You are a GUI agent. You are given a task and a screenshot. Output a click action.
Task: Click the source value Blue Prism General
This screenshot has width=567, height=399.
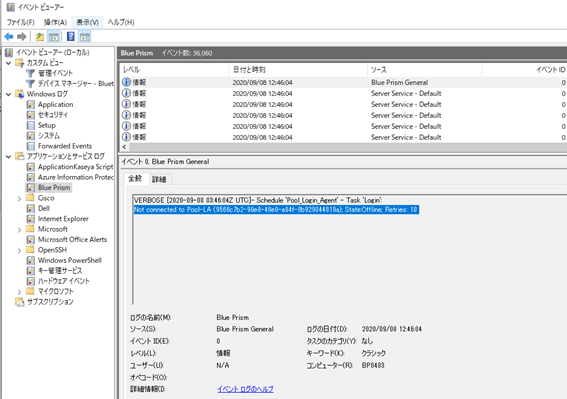pyautogui.click(x=245, y=329)
